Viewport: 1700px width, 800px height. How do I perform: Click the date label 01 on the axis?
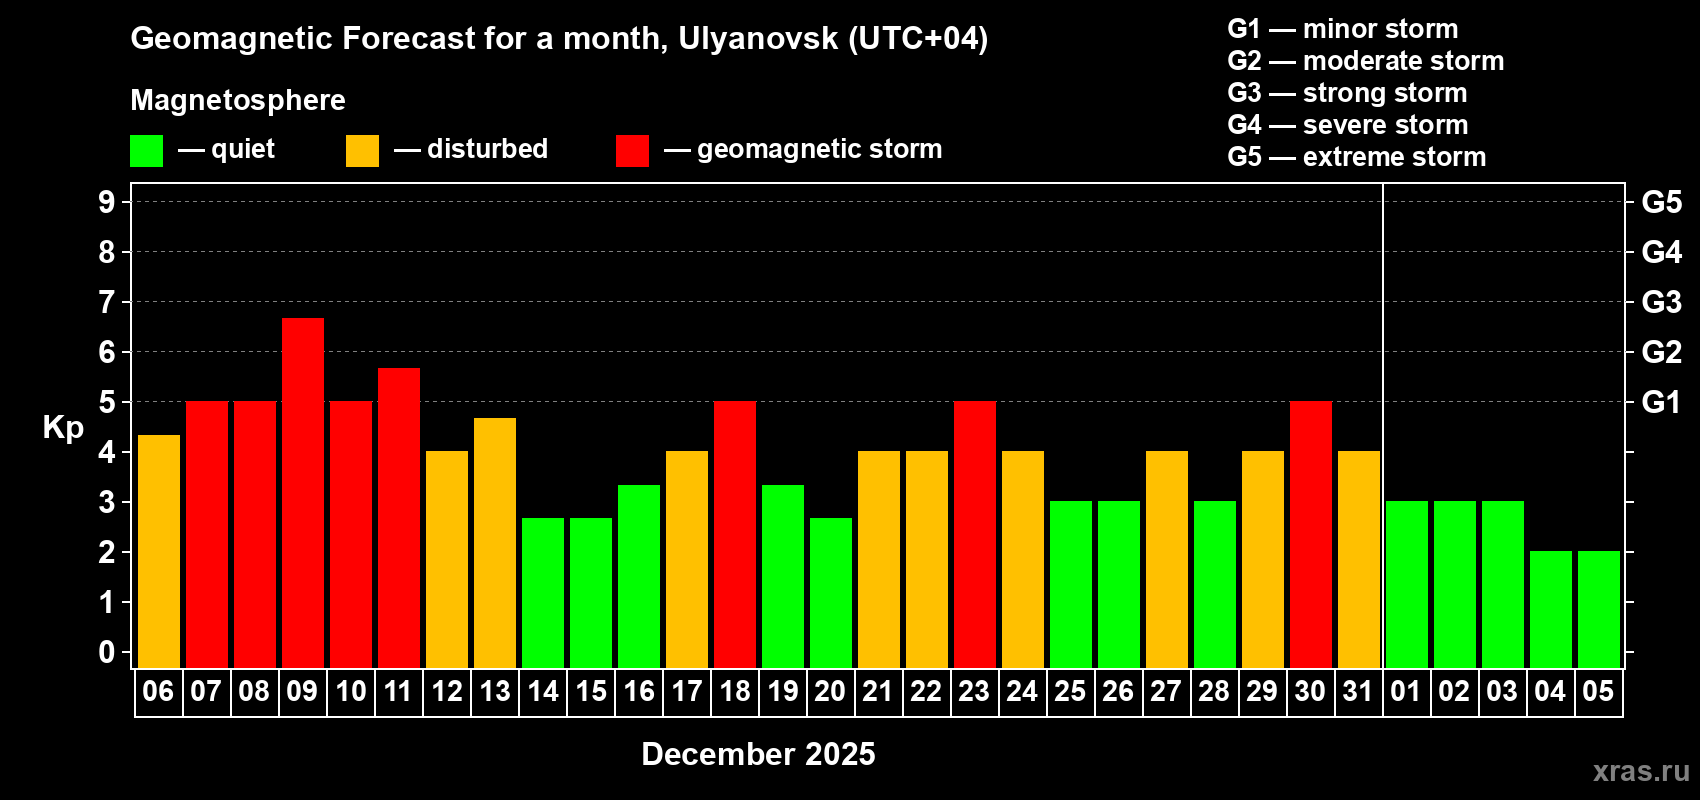[1406, 691]
